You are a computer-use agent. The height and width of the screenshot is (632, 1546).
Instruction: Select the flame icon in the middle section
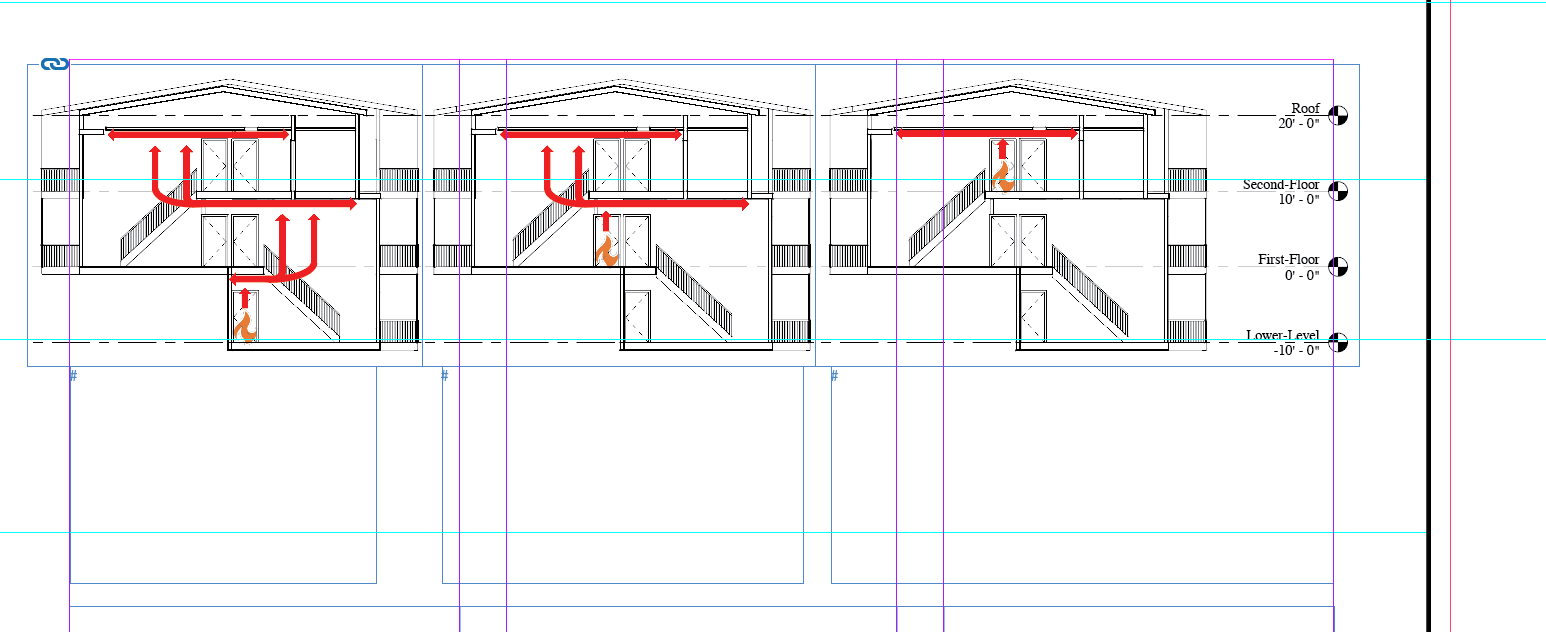608,248
